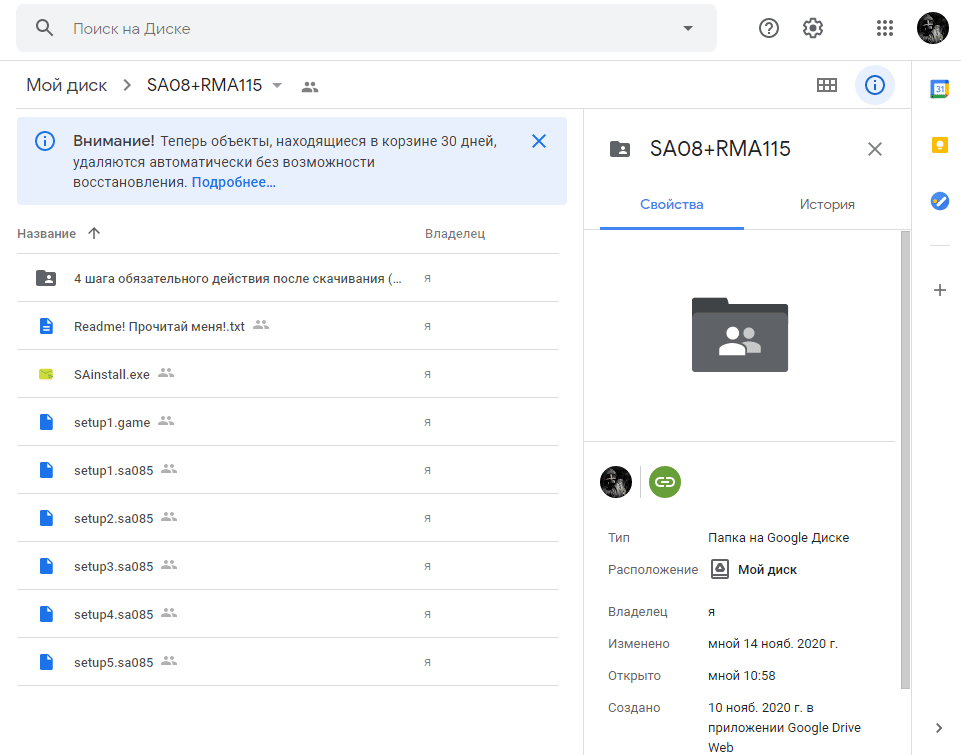Open the help question mark icon
961x755 pixels.
click(769, 28)
